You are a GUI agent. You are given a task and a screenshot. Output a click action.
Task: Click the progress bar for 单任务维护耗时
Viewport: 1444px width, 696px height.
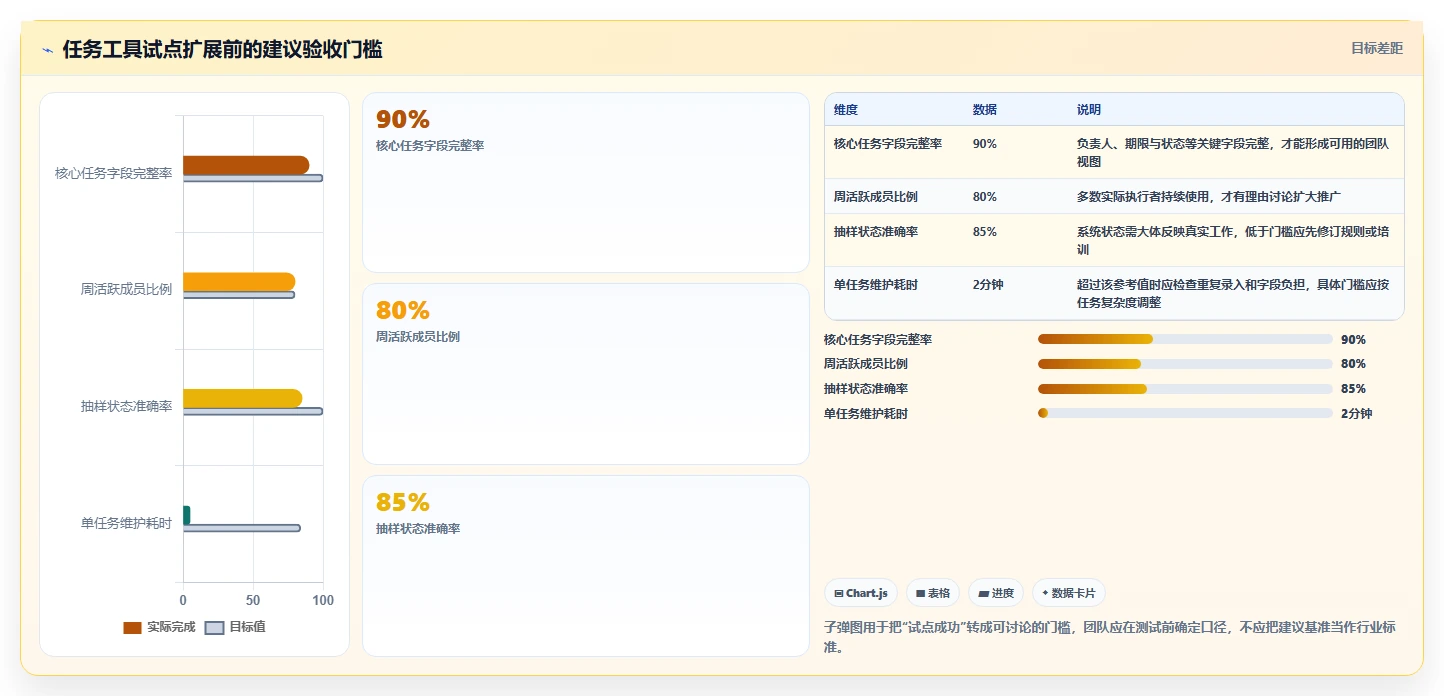(x=1185, y=413)
